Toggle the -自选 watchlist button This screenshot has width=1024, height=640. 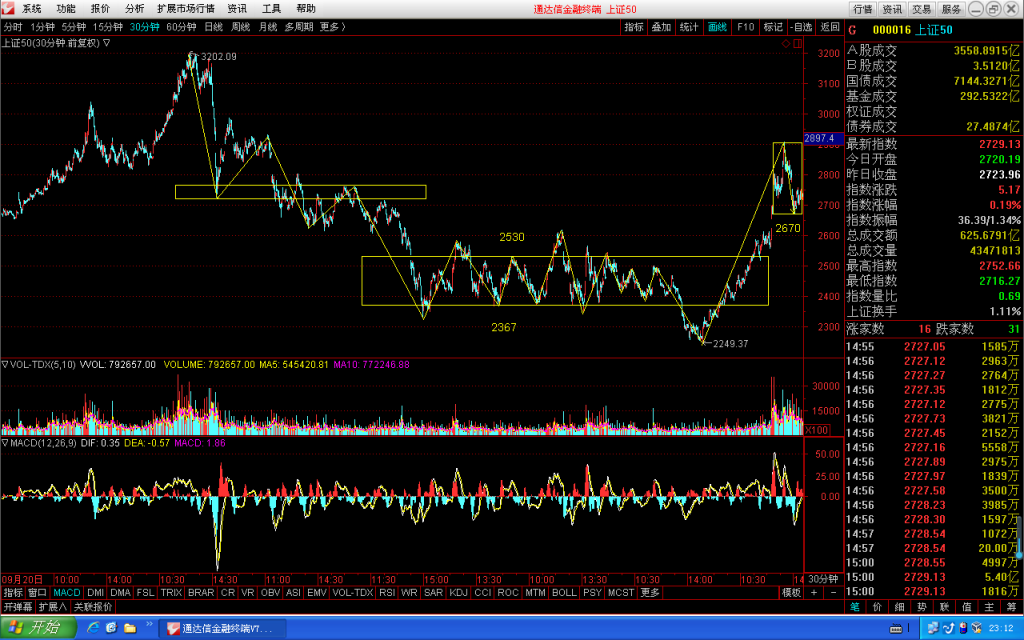(801, 27)
